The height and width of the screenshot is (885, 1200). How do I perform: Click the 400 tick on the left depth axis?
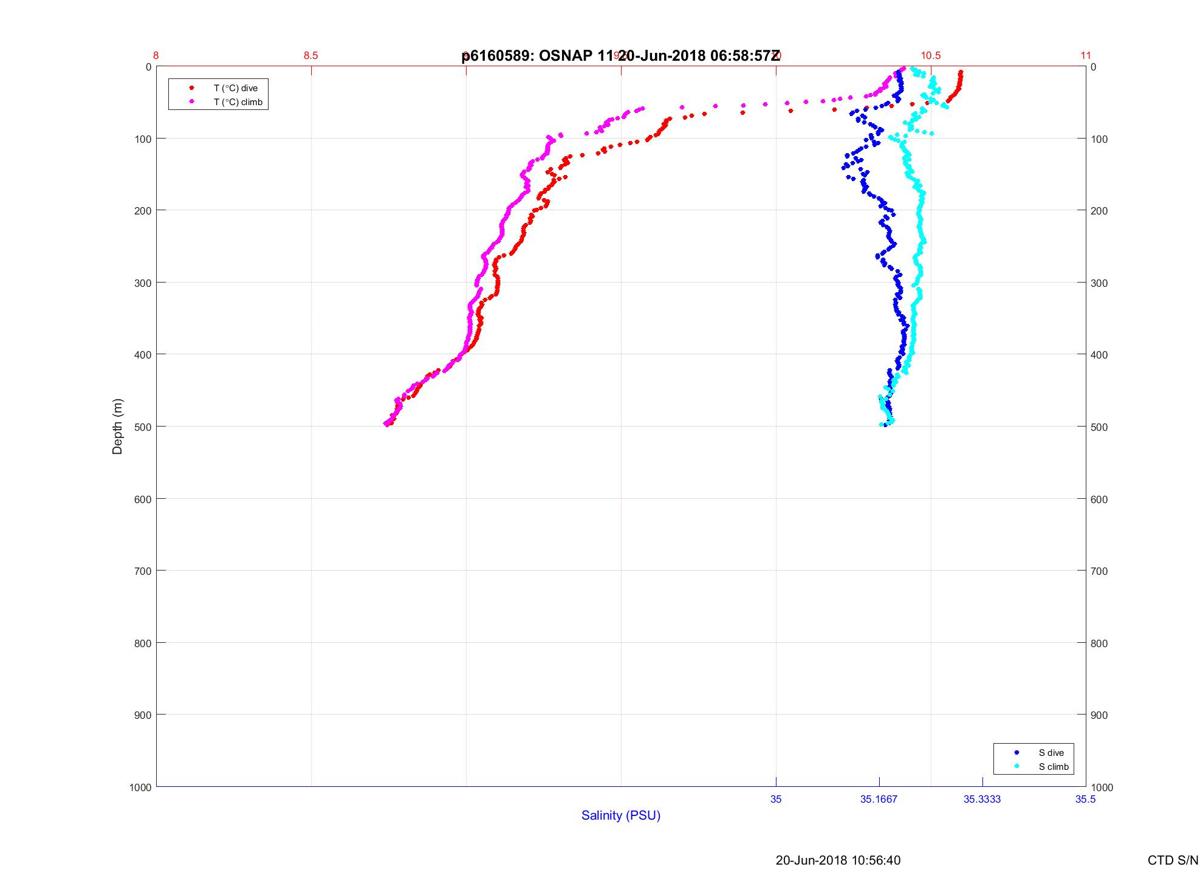[x=142, y=355]
